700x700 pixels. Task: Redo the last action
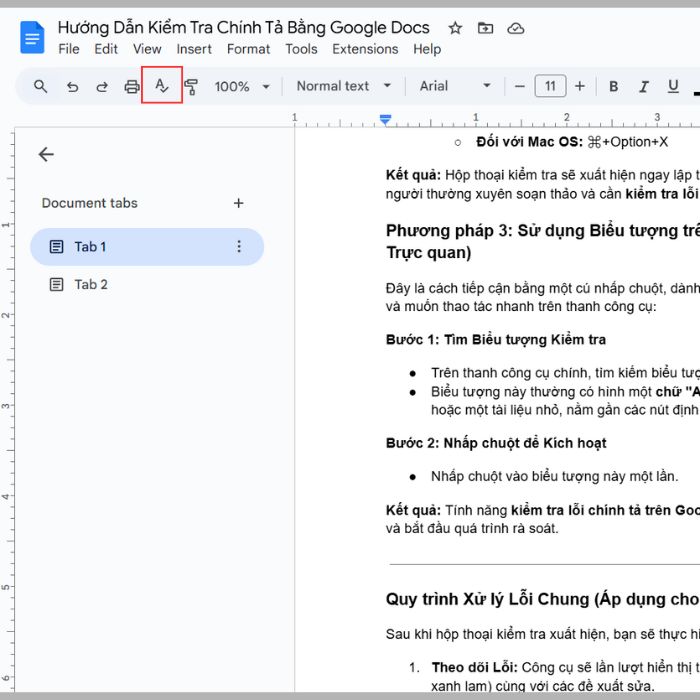tap(102, 87)
